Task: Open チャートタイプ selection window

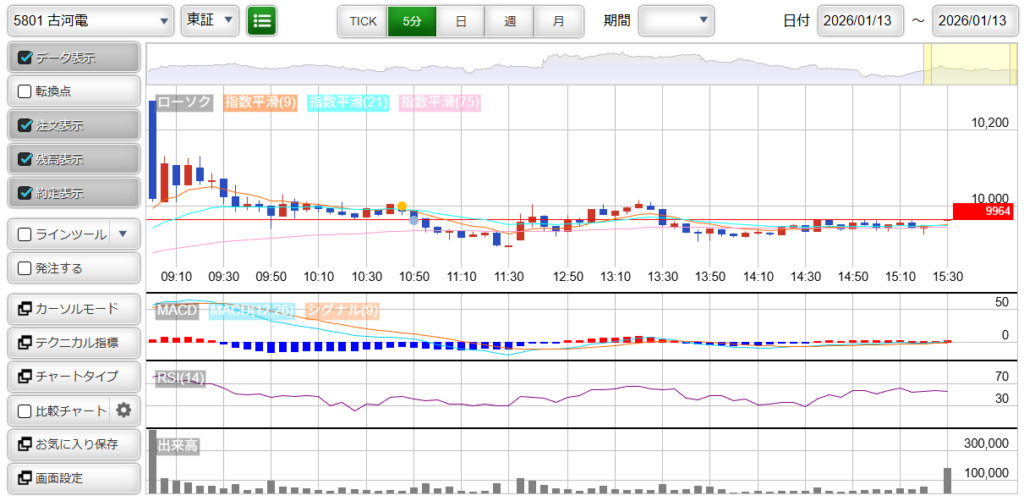Action: coord(72,376)
